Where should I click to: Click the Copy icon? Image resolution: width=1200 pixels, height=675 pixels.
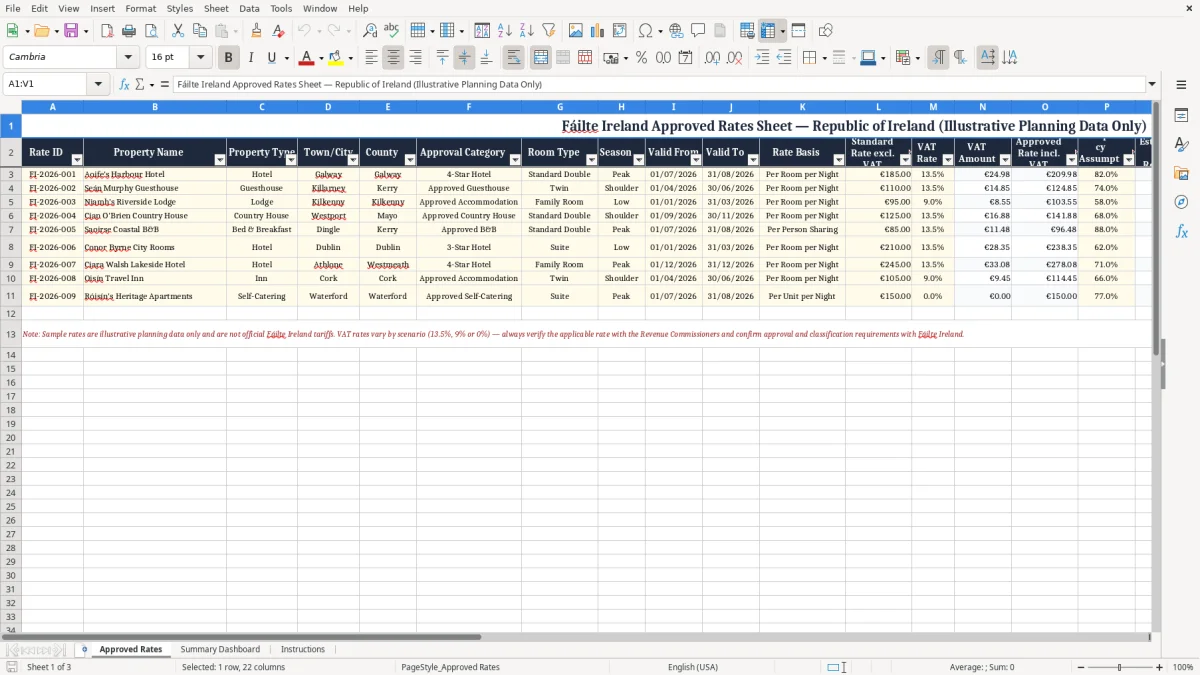200,31
